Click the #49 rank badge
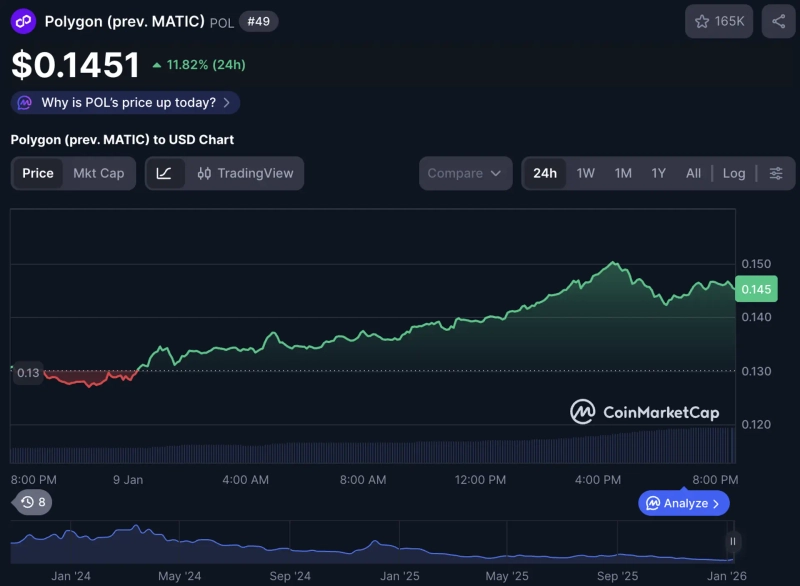The image size is (800, 586). pyautogui.click(x=258, y=21)
